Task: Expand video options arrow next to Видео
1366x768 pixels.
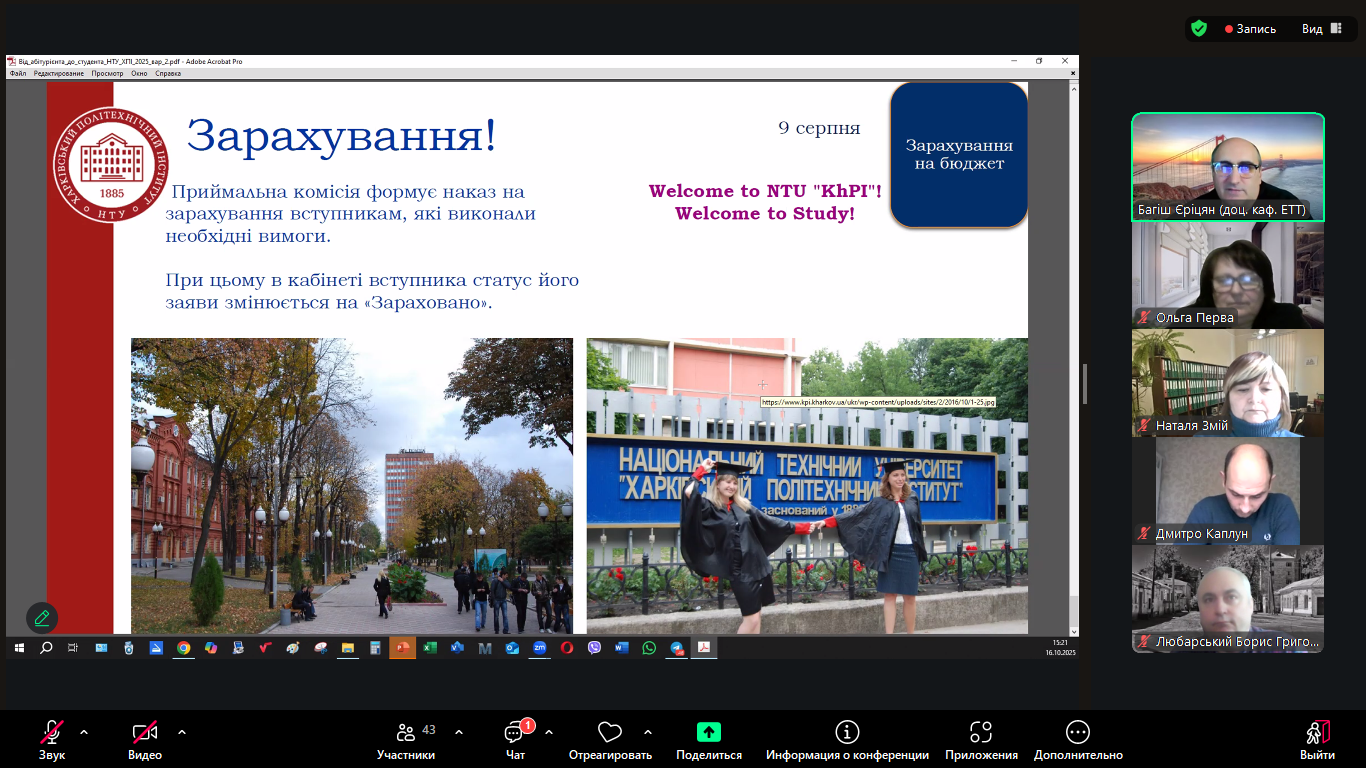Action: coord(181,732)
